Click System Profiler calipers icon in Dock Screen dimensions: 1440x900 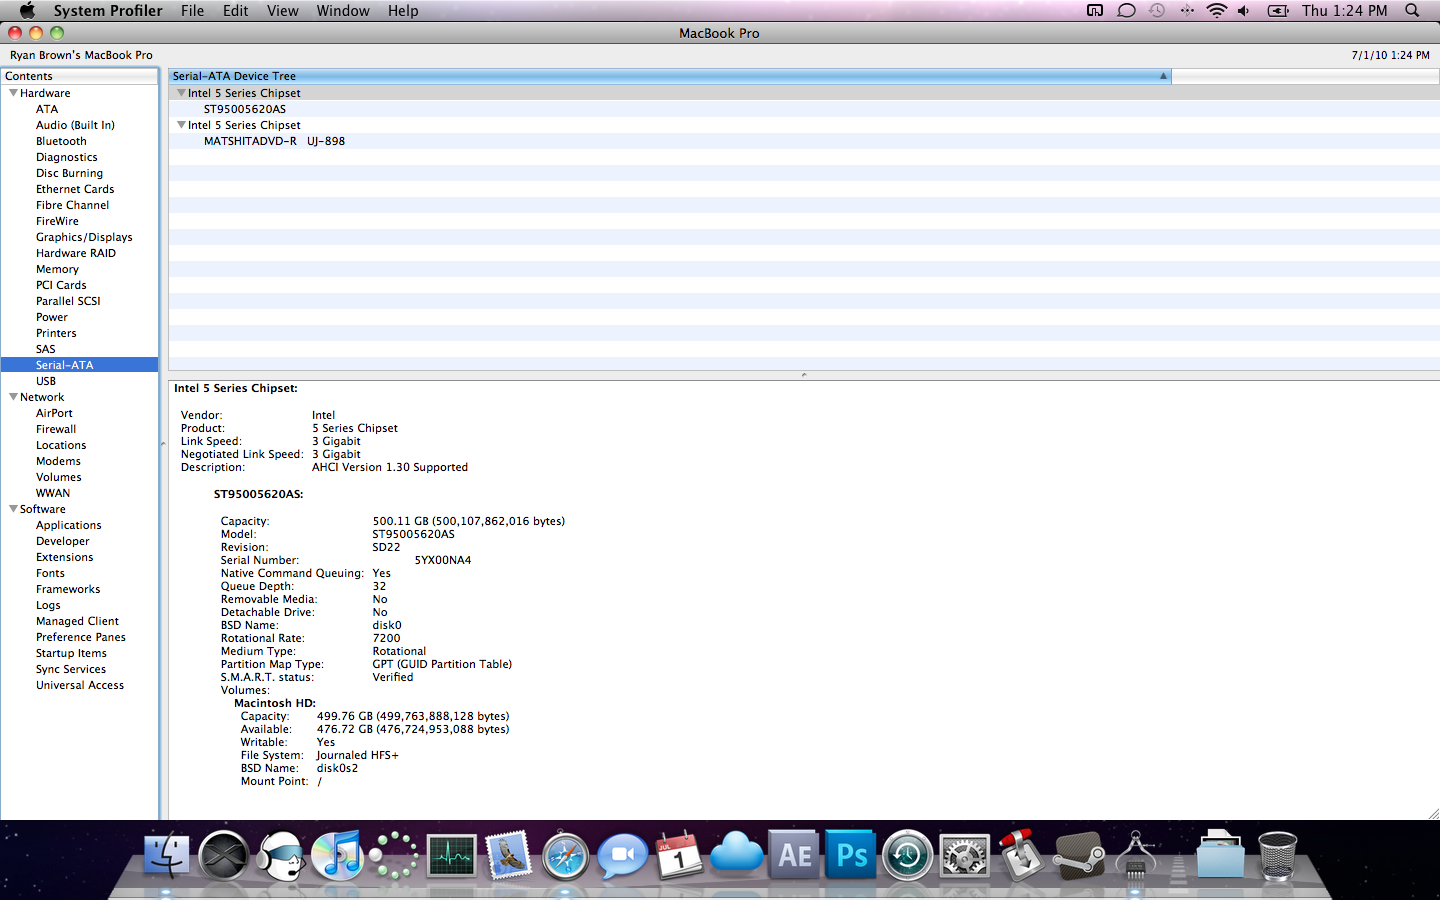click(x=1136, y=855)
